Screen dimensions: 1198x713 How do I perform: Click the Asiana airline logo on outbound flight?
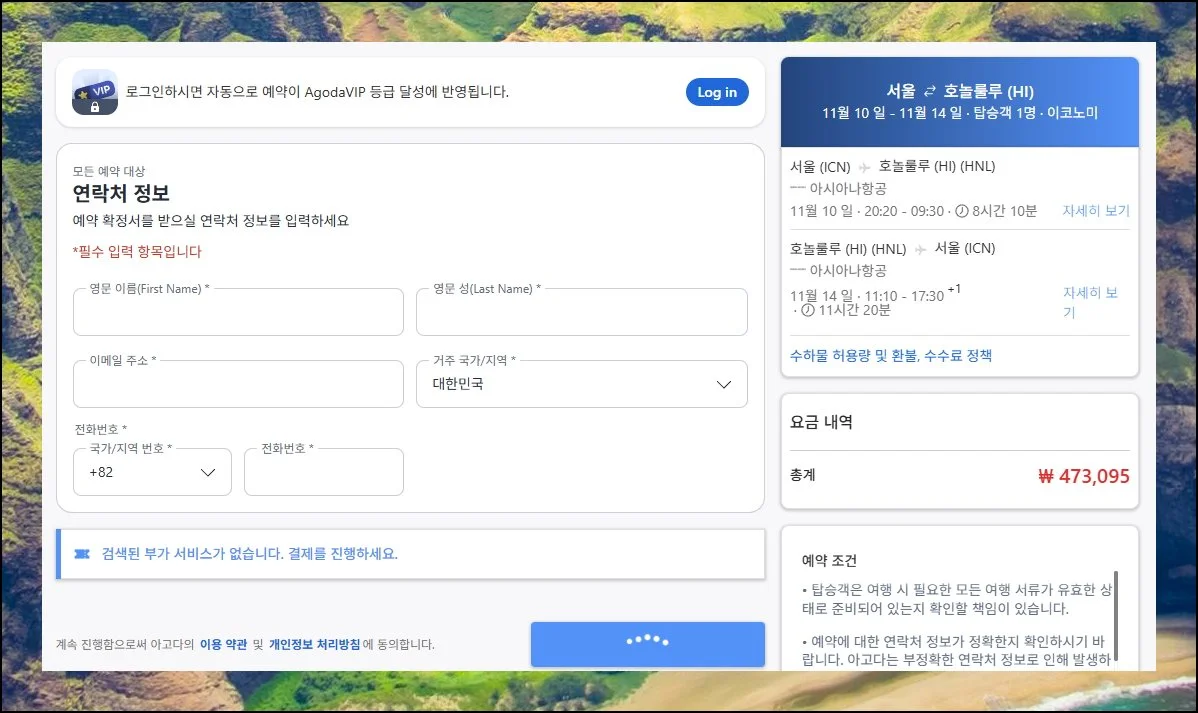pos(798,189)
